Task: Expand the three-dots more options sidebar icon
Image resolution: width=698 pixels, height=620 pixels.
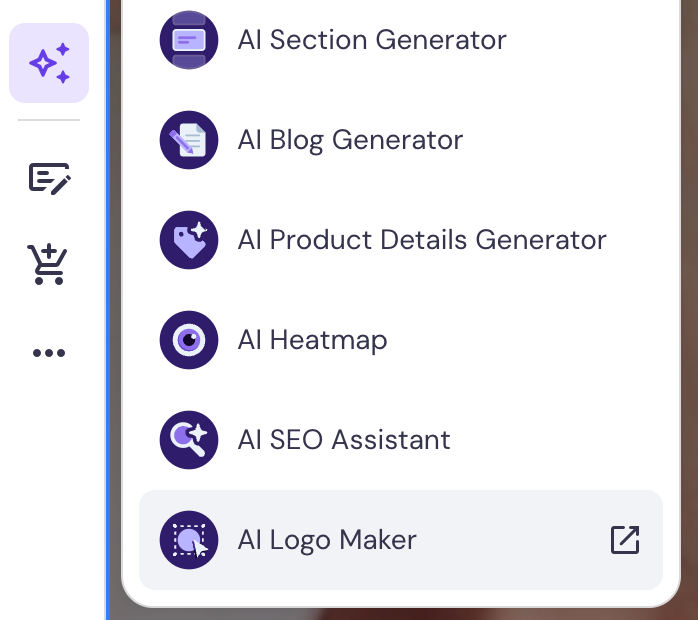Action: pyautogui.click(x=49, y=353)
